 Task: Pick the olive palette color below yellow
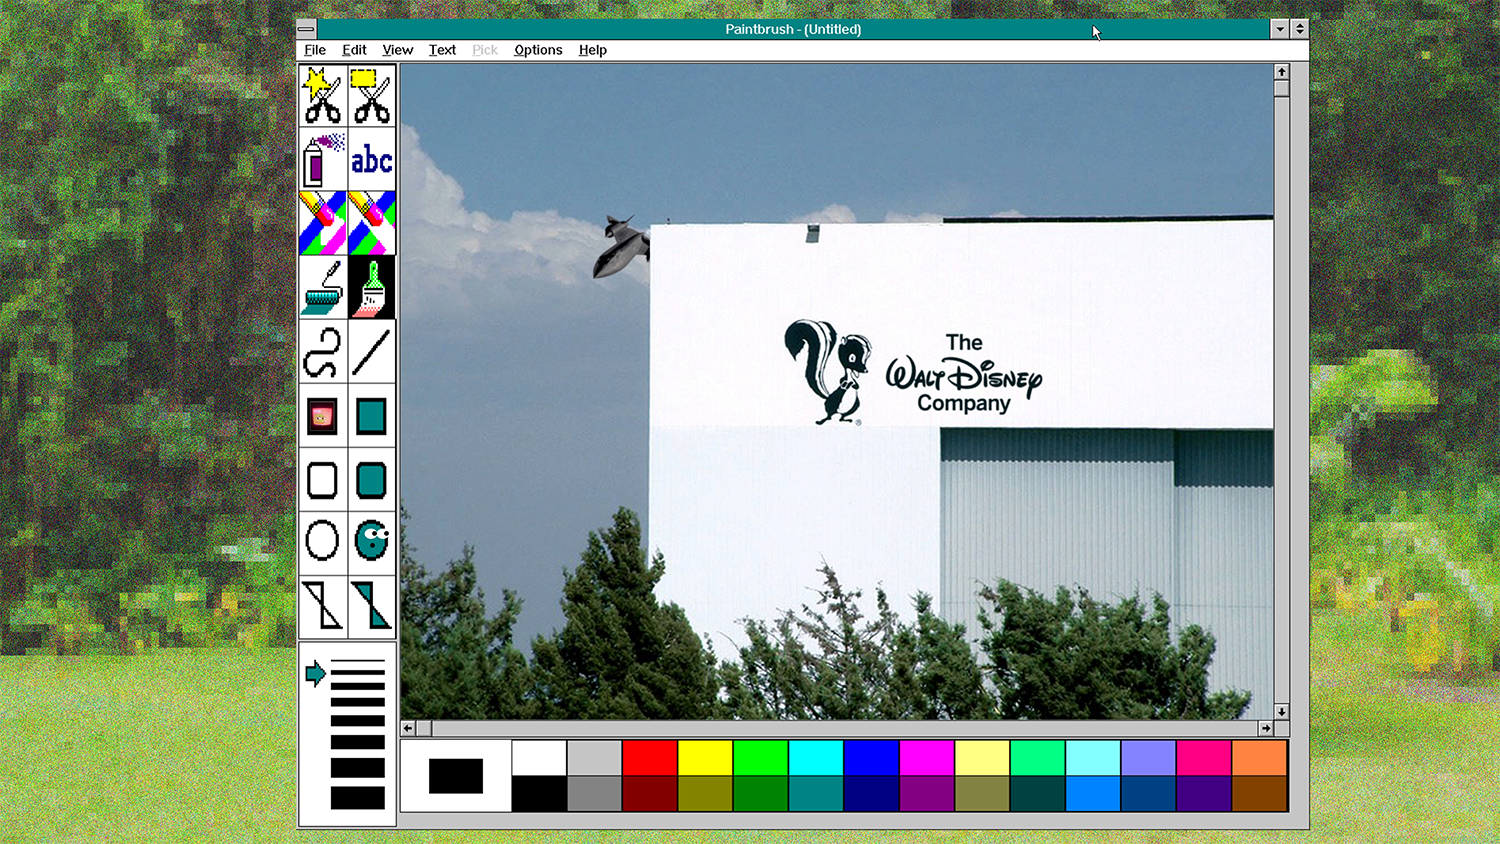[x=706, y=794]
